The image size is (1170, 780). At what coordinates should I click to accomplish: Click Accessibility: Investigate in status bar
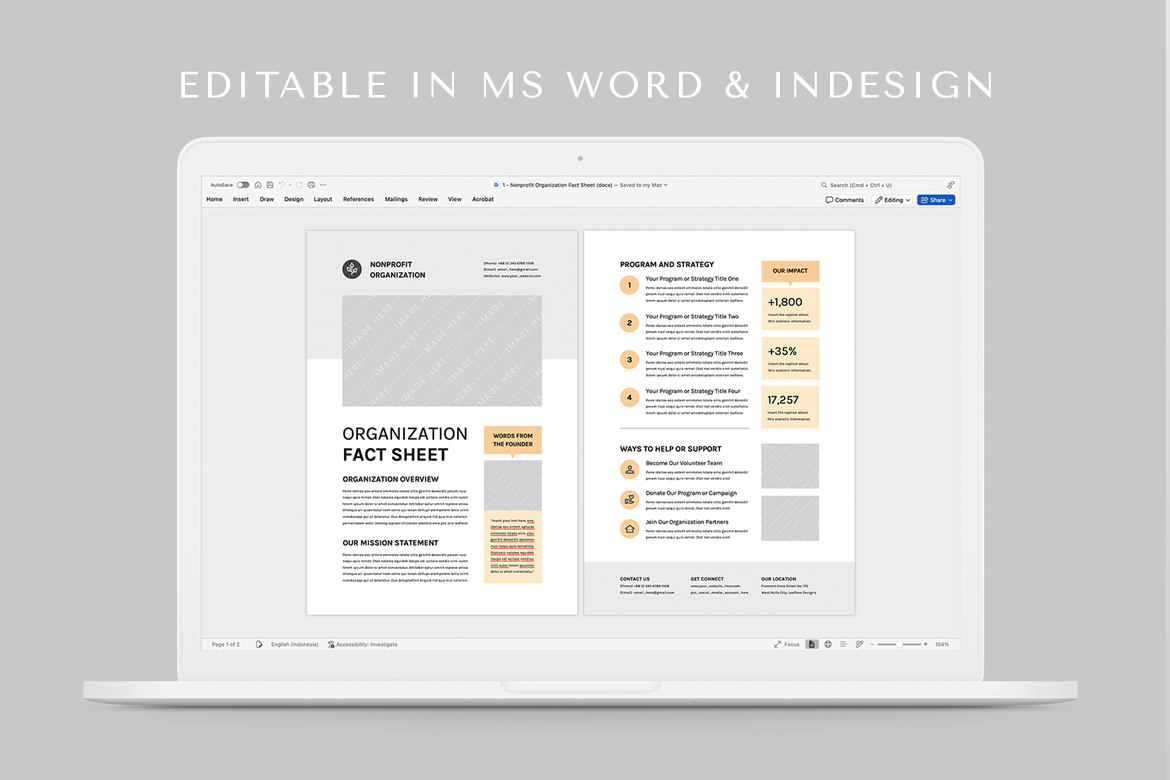tap(363, 644)
